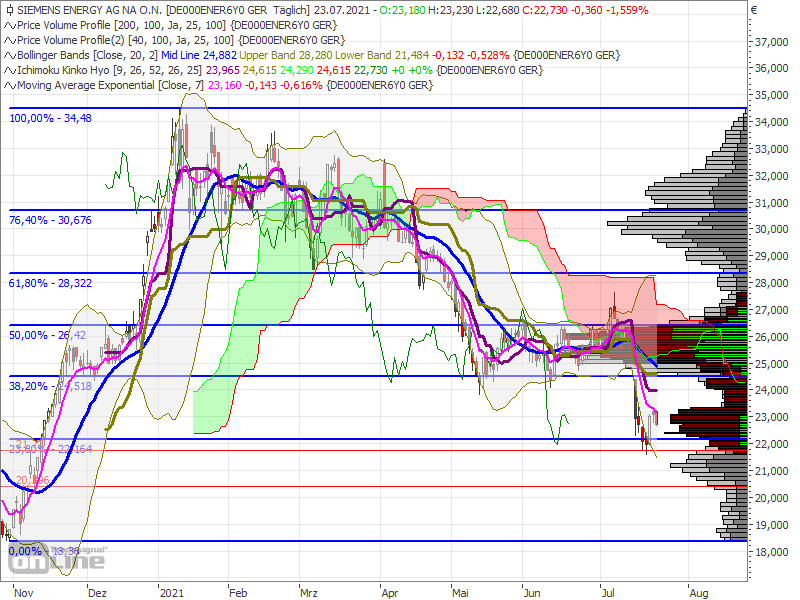Select the Ichimoku Kinko Hyo indicator icon

pyautogui.click(x=10, y=71)
